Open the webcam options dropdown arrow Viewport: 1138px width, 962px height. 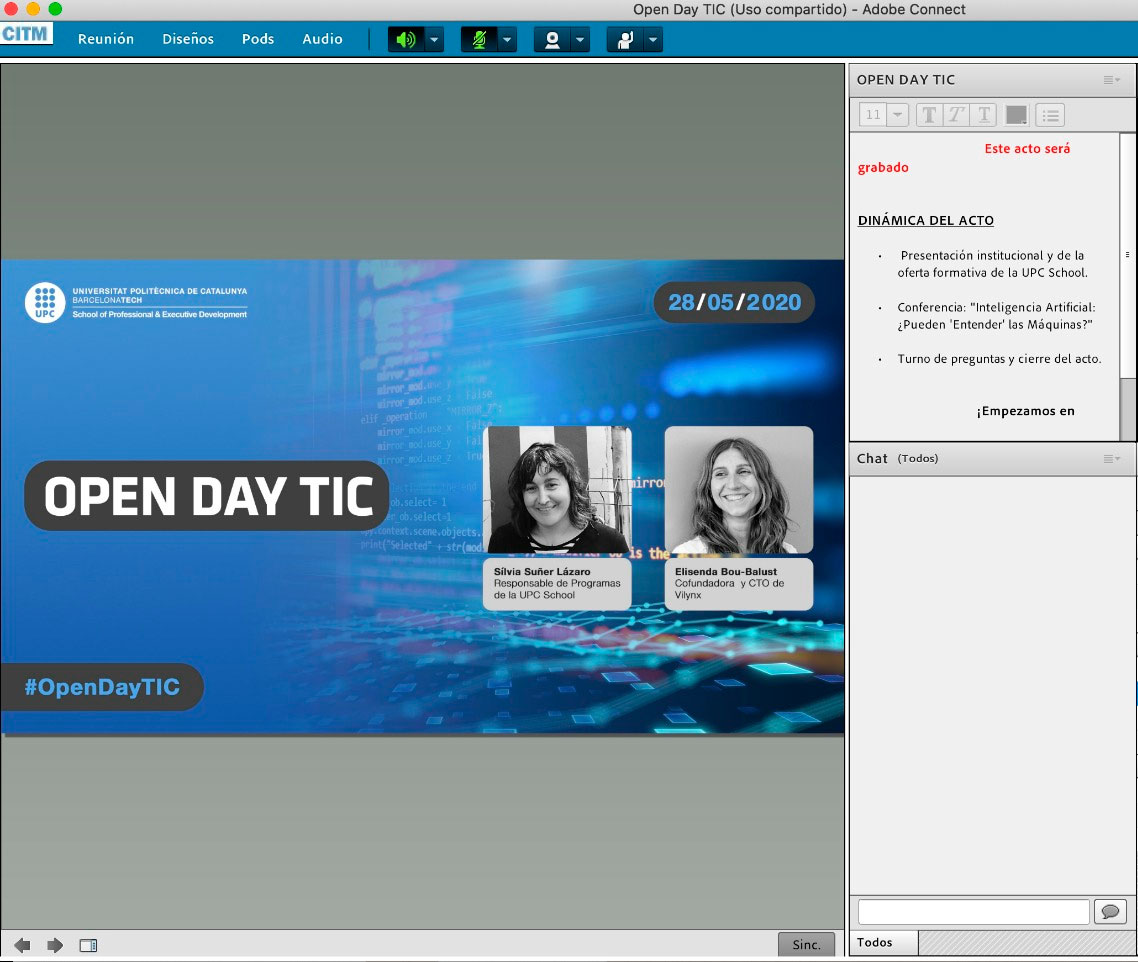pyautogui.click(x=580, y=40)
